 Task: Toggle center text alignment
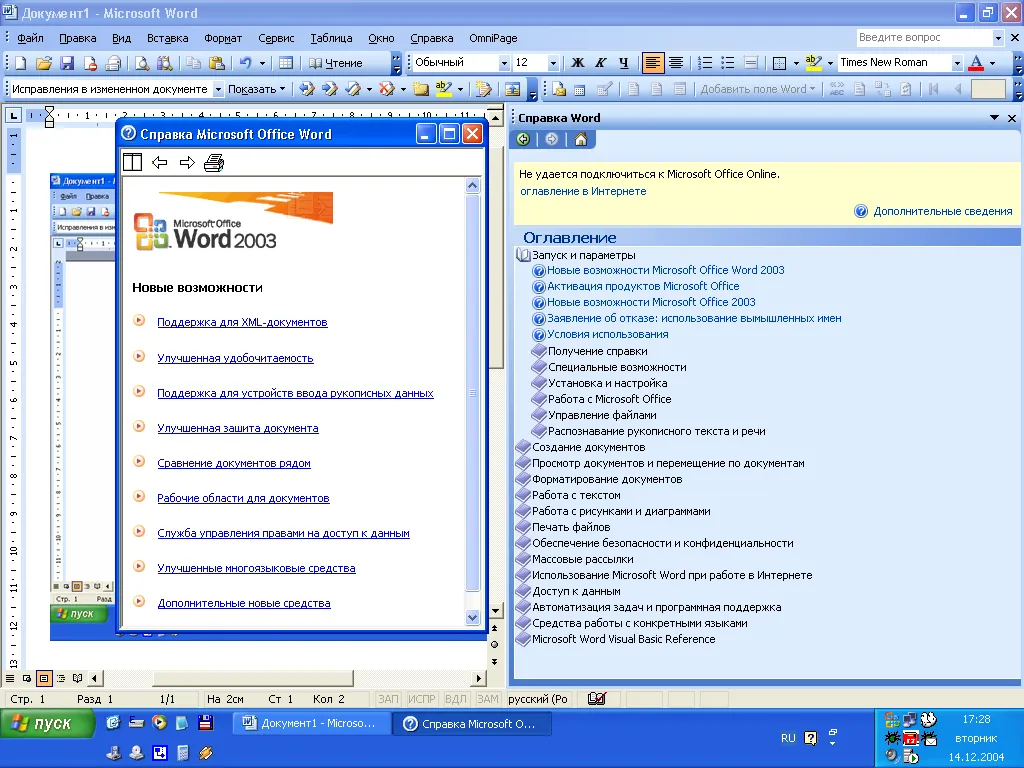coord(676,63)
